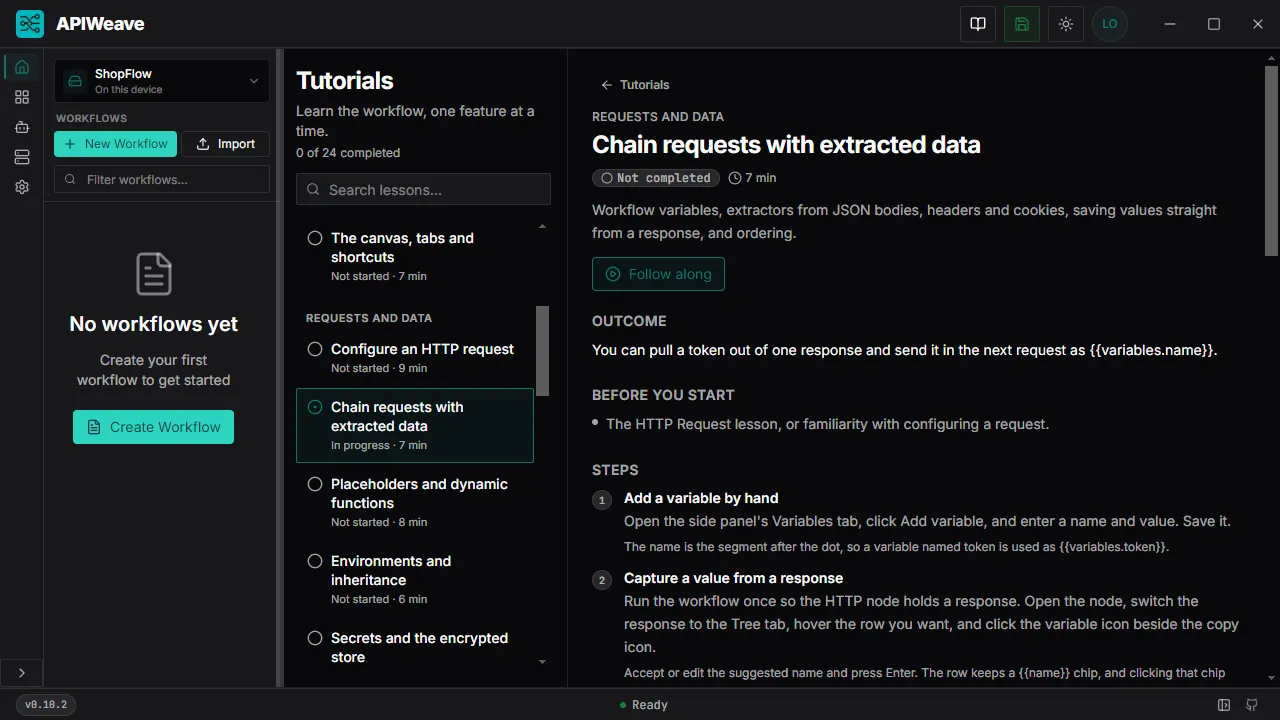Click the empty workflows document icon
This screenshot has width=1280, height=720.
click(154, 274)
